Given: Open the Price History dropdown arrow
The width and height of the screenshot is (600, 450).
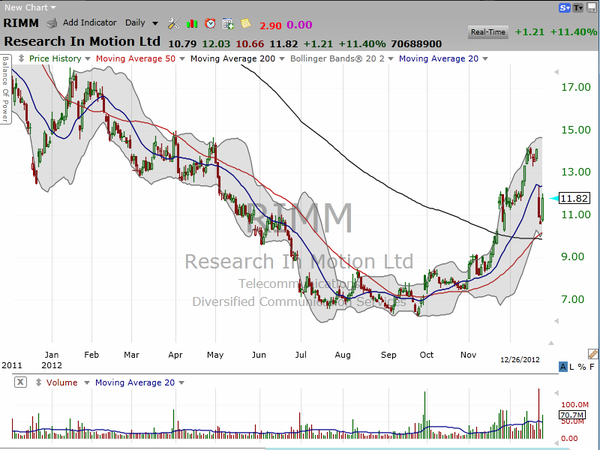Looking at the screenshot, I should click(88, 59).
